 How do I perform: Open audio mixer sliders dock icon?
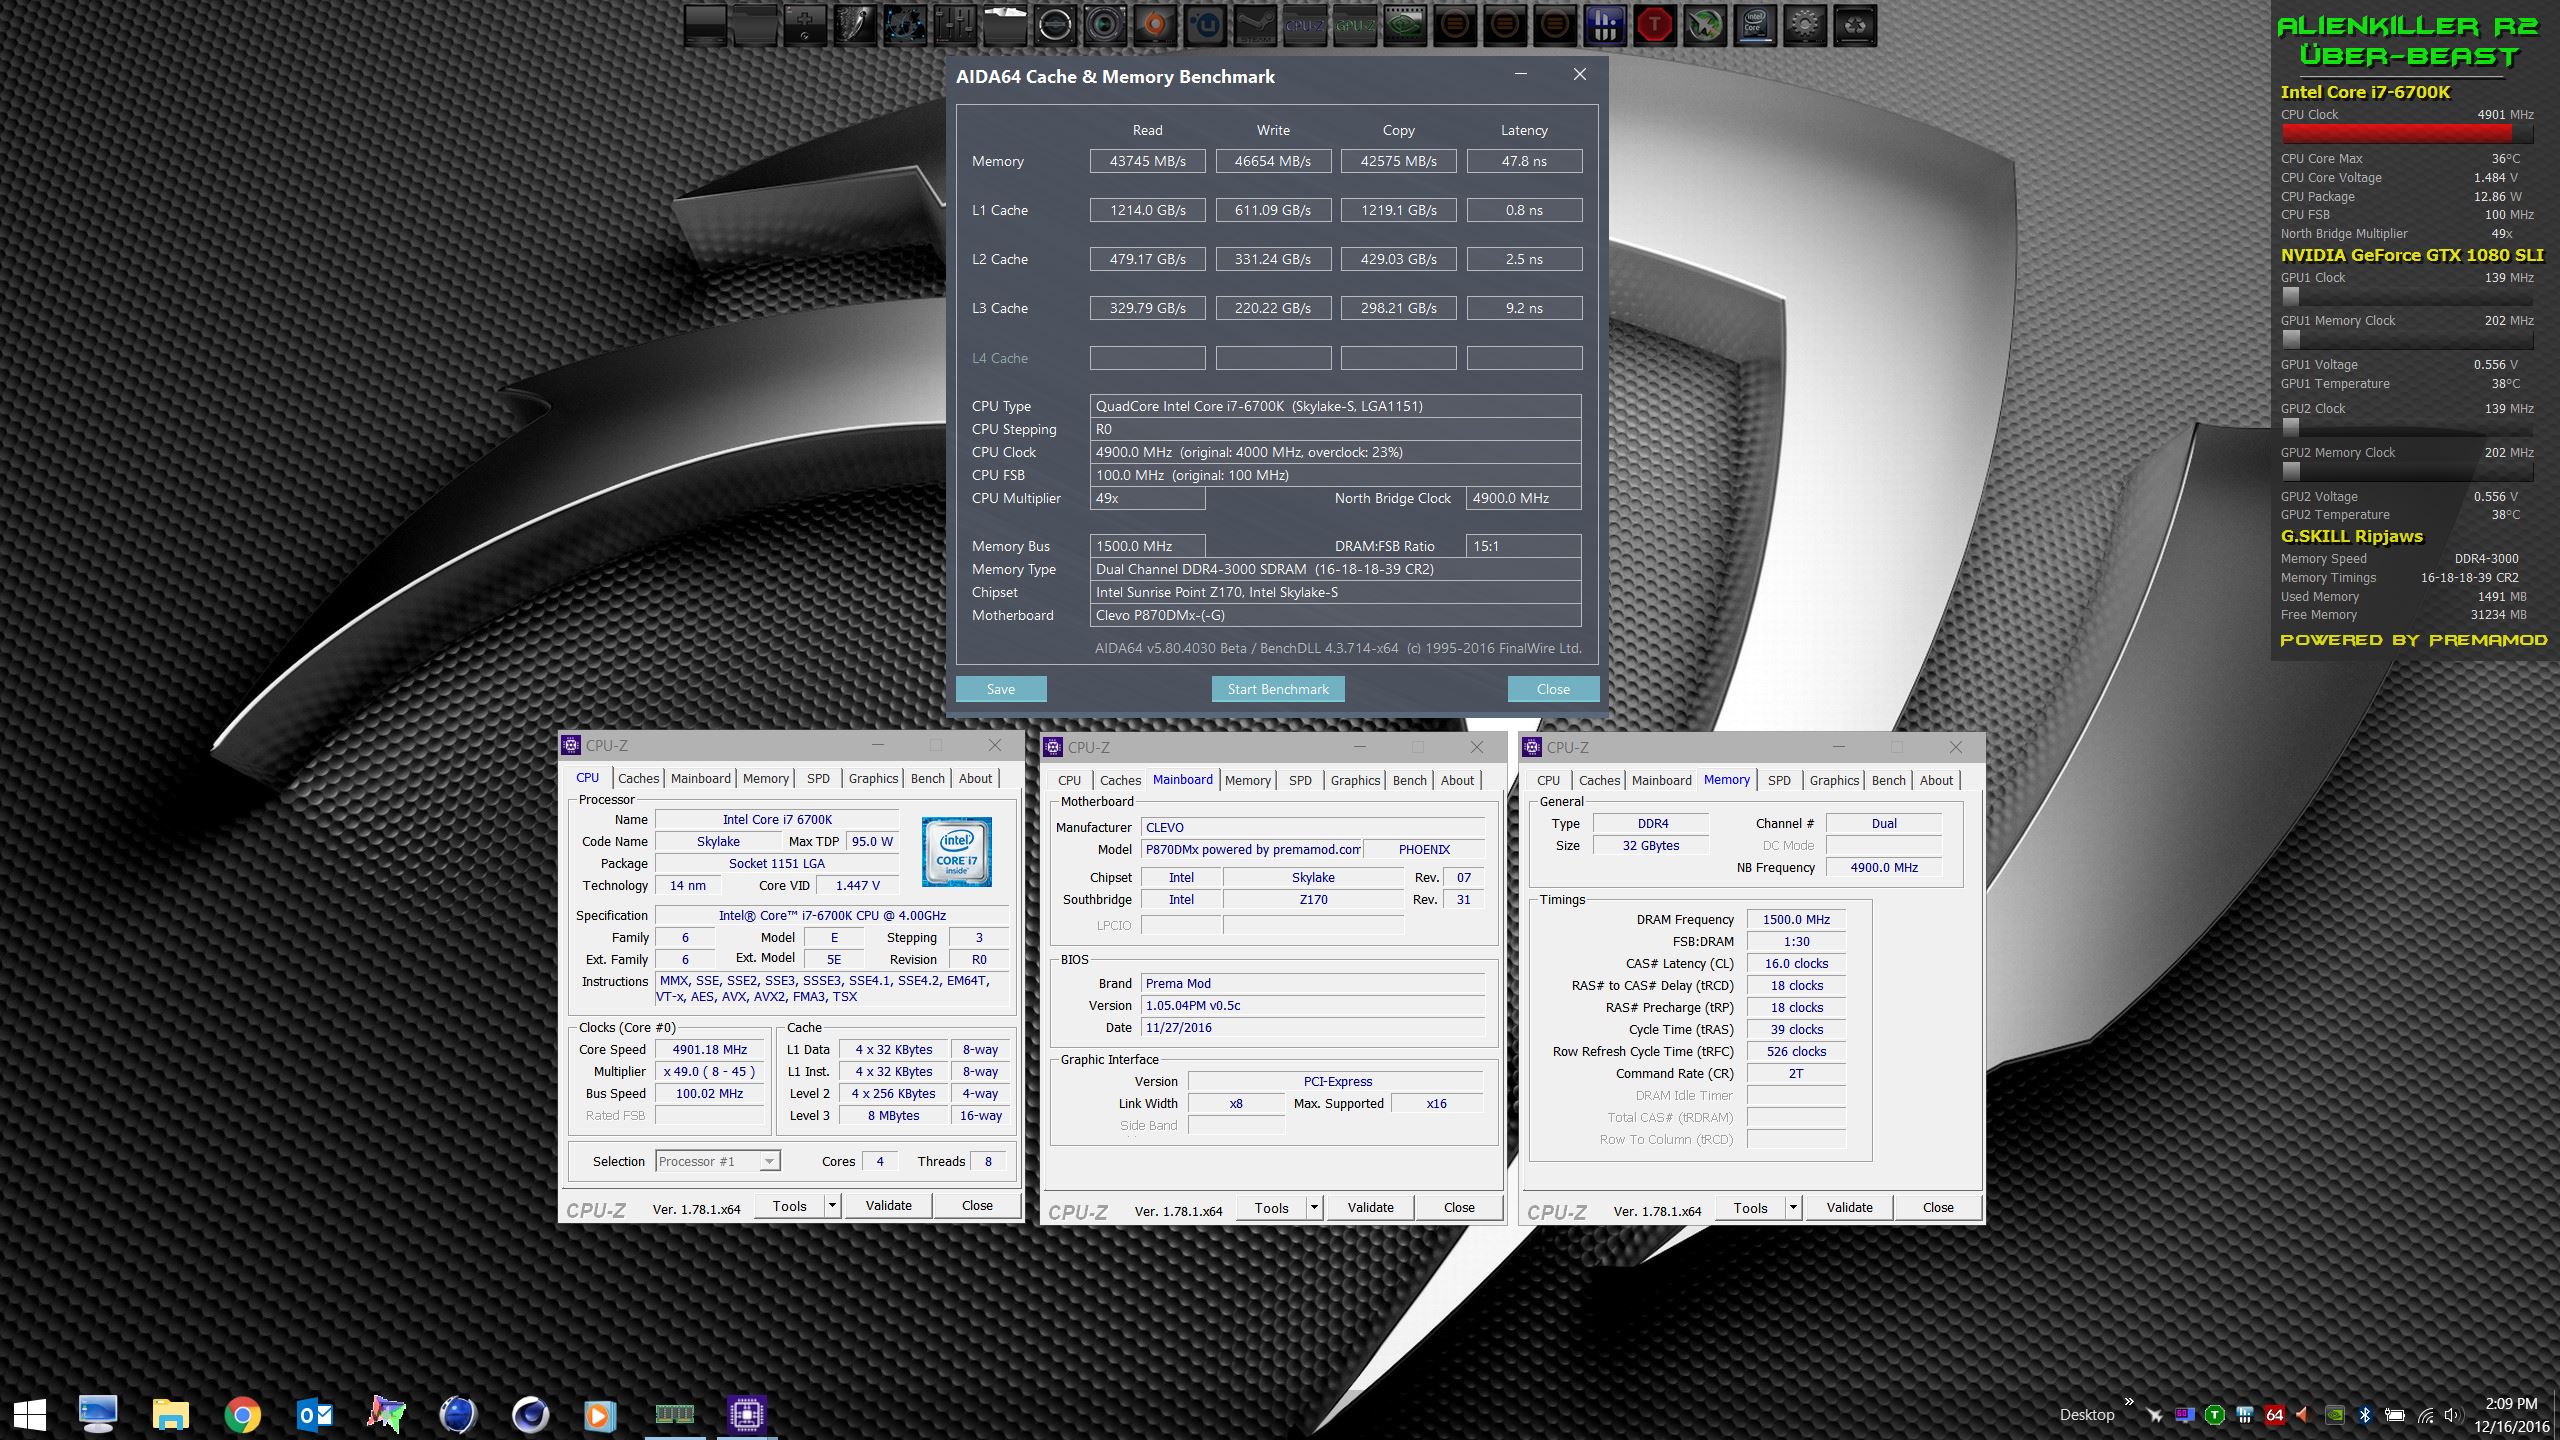[x=955, y=26]
